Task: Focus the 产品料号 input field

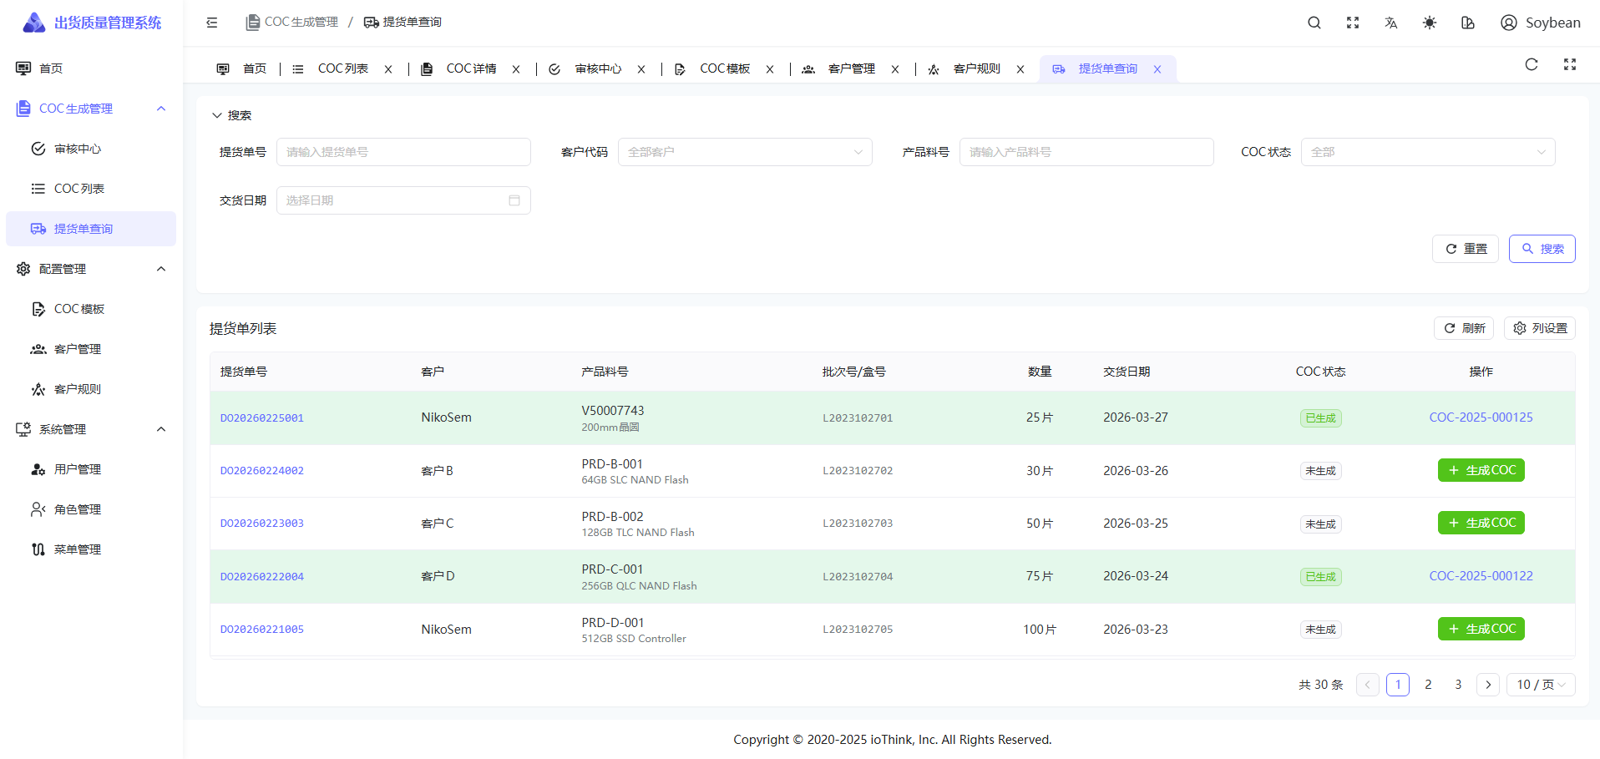Action: 1086,152
